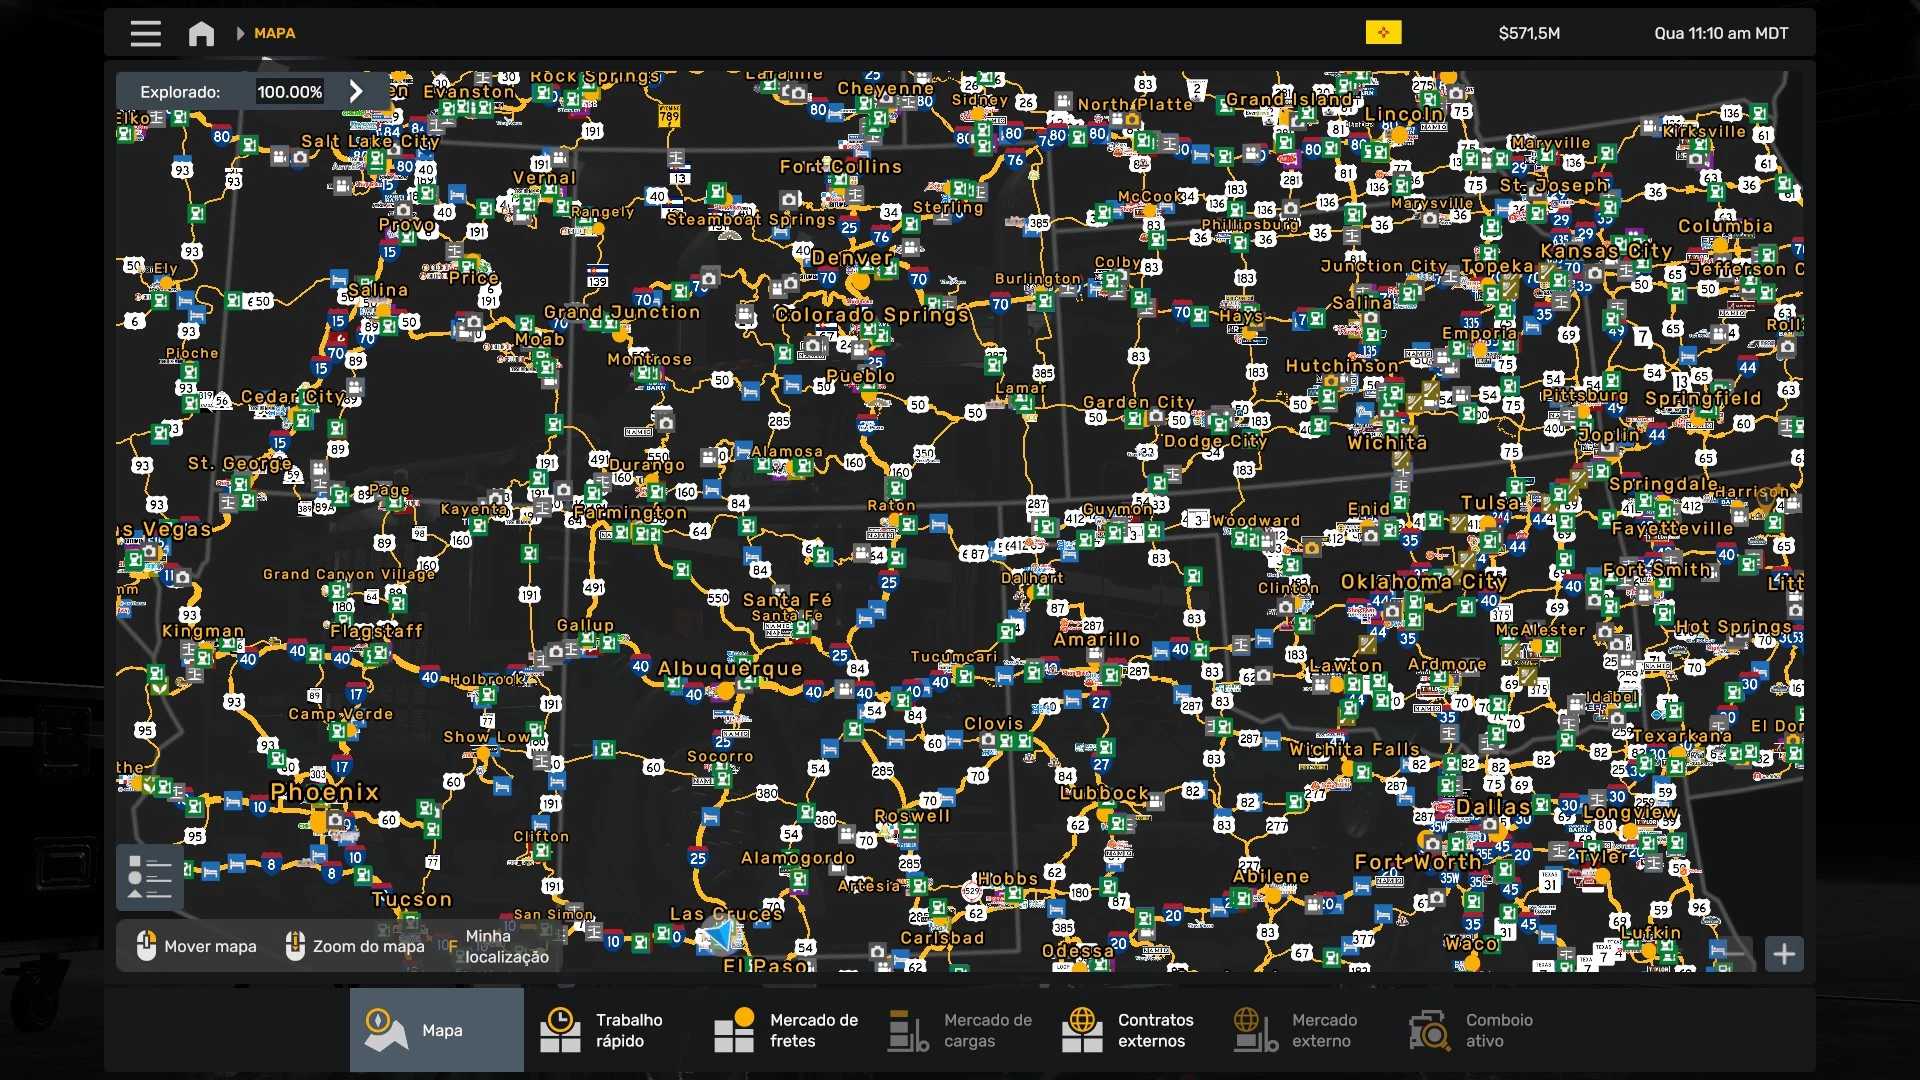
Task: Select the Mapa tab
Action: [436, 1030]
